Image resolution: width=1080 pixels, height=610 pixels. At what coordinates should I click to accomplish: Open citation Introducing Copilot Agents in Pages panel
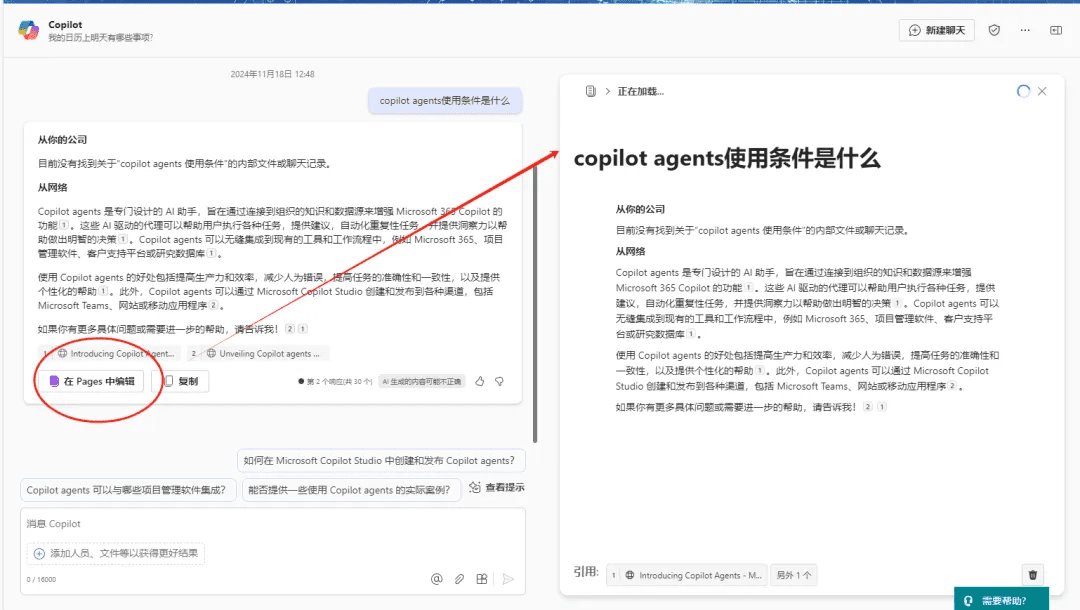(687, 575)
